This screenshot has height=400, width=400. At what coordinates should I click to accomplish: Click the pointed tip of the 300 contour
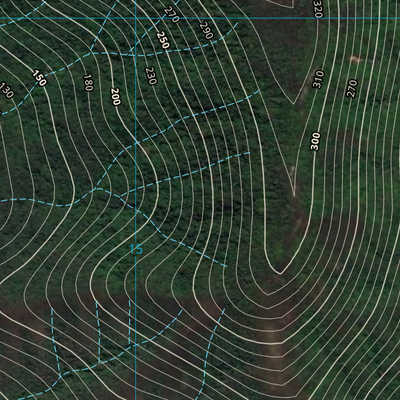(281, 273)
